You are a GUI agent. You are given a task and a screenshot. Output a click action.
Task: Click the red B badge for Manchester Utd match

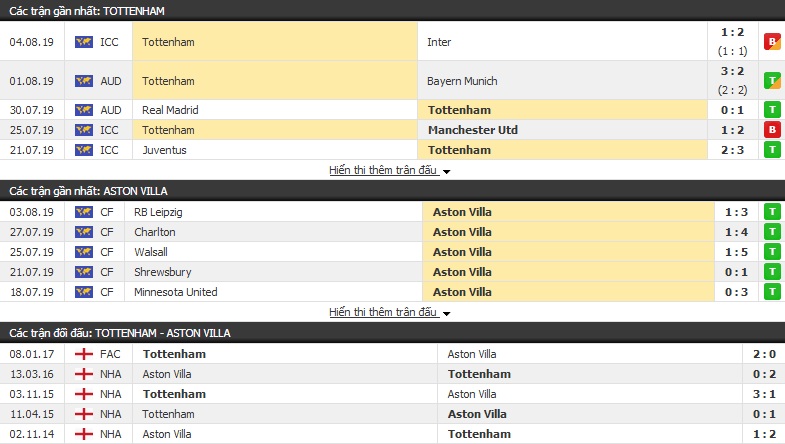pyautogui.click(x=772, y=130)
